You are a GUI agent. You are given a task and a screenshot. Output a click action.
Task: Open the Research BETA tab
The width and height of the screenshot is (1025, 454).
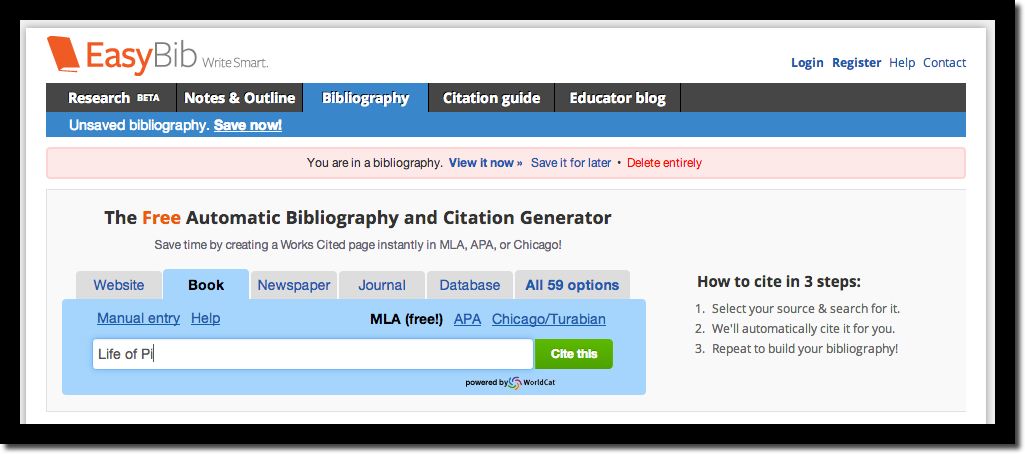[112, 98]
